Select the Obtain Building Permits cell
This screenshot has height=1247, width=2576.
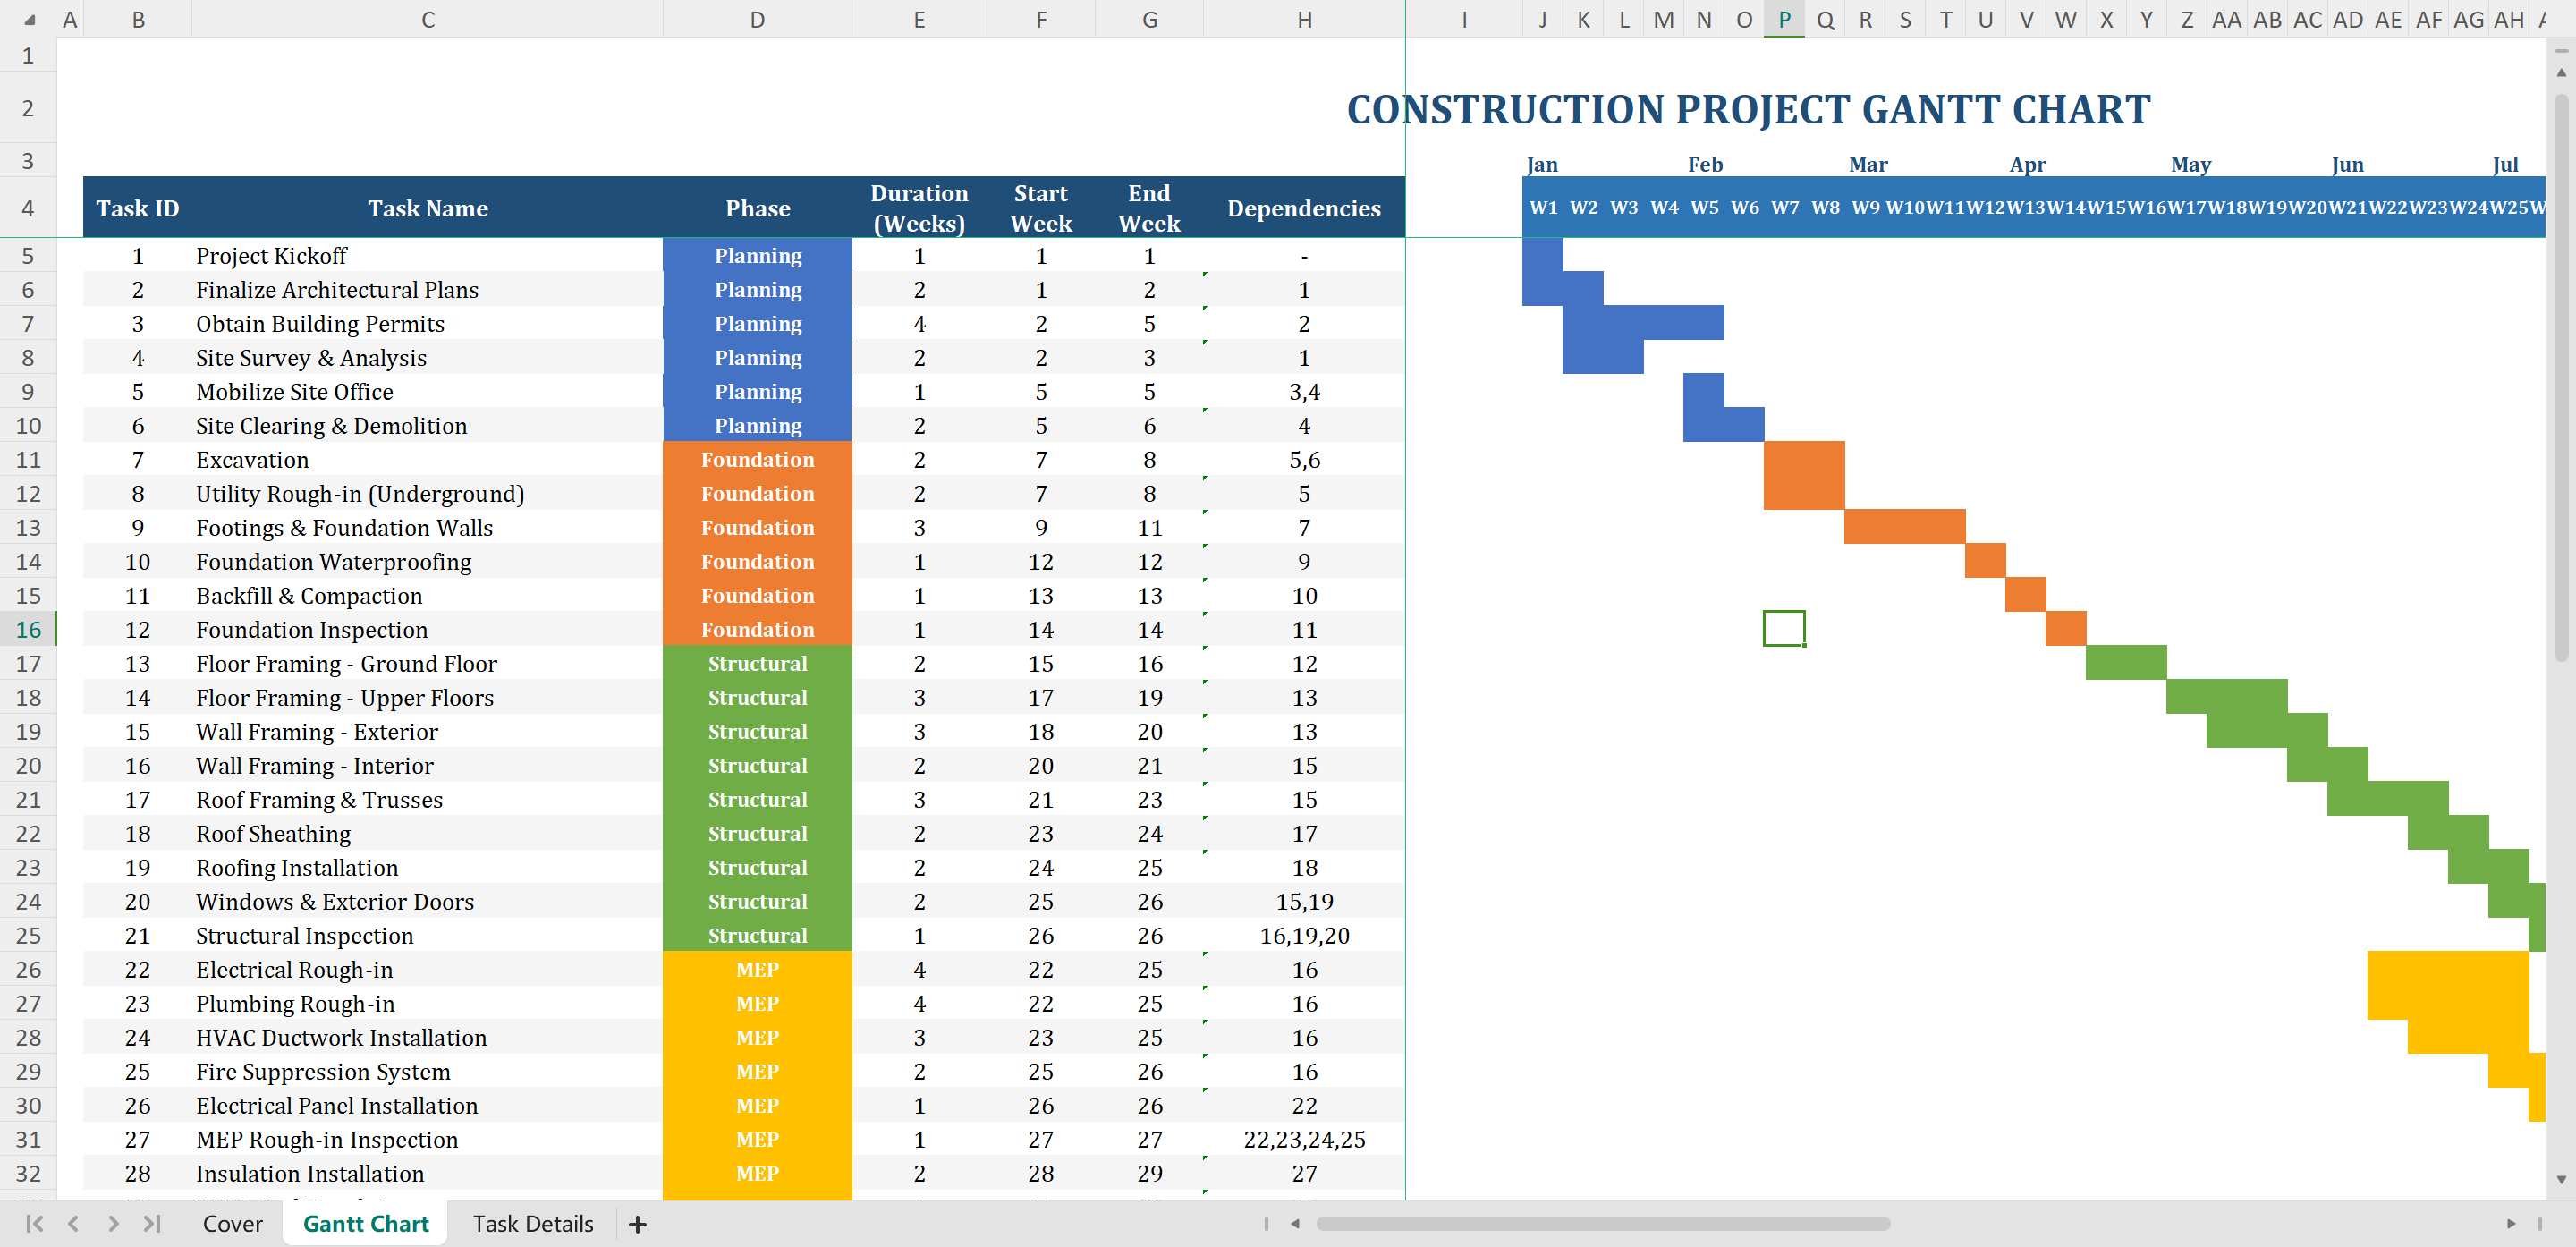tap(427, 323)
